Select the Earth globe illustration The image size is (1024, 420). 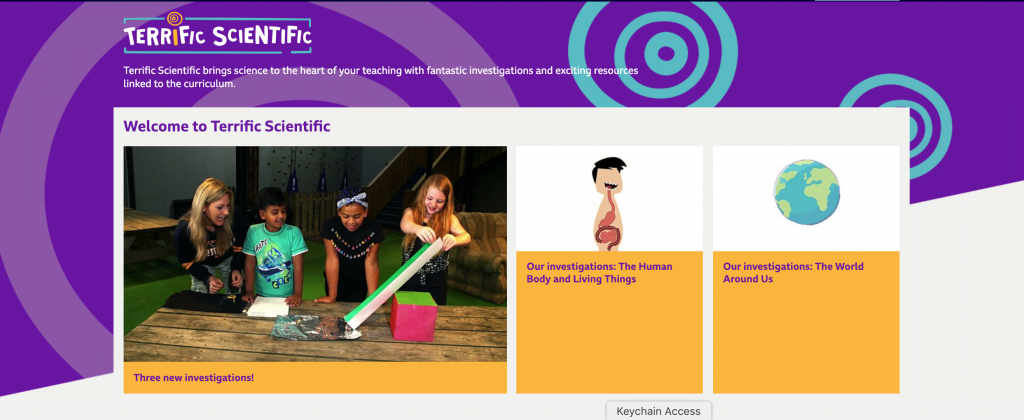pyautogui.click(x=807, y=192)
